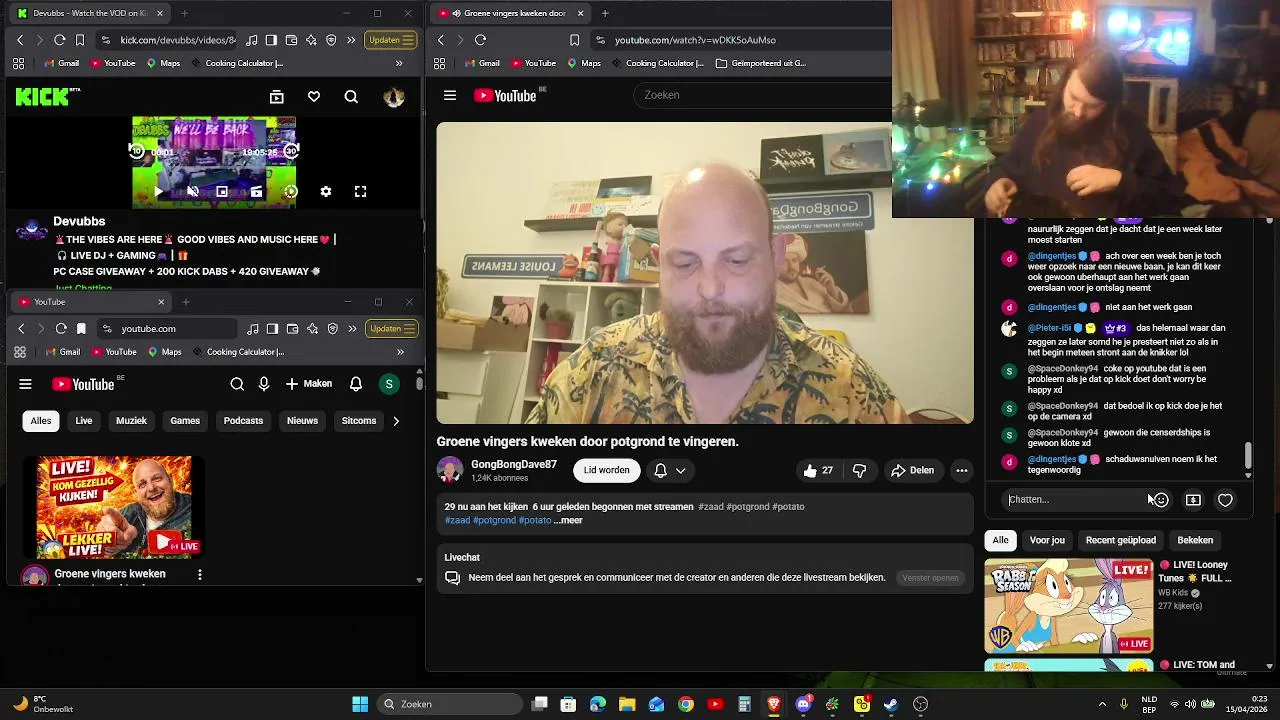Viewport: 1280px width, 720px height.
Task: Open emoji picker in chat input
Action: coord(1160,500)
